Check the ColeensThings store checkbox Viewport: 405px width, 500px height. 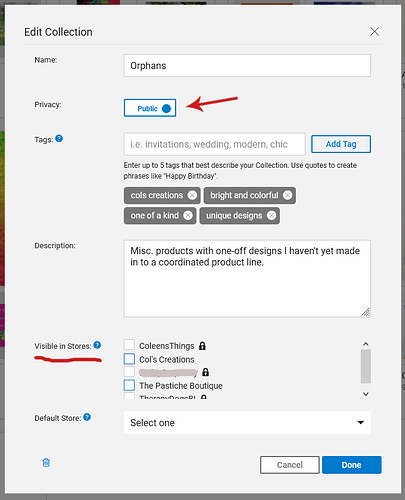tap(129, 345)
